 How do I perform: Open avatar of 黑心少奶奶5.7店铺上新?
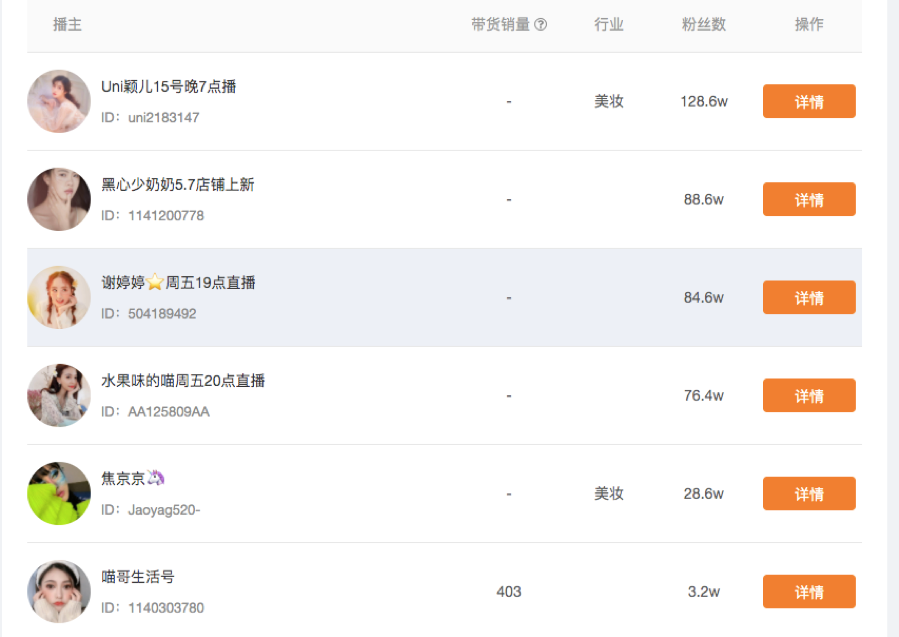(x=59, y=200)
